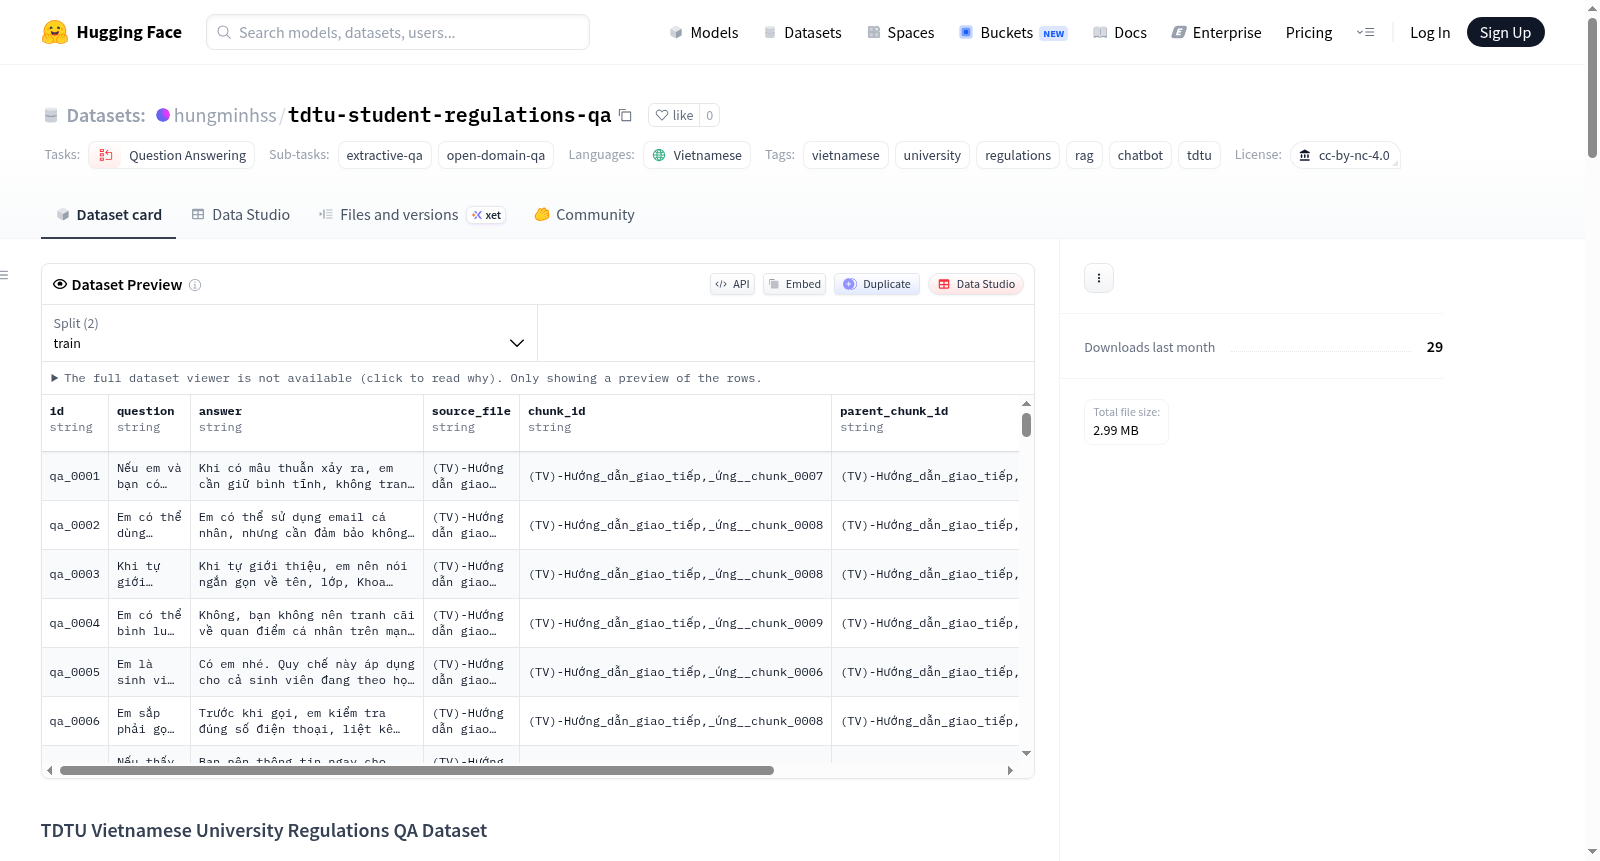Click the chatbot tag
Image resolution: width=1600 pixels, height=861 pixels.
(x=1140, y=155)
